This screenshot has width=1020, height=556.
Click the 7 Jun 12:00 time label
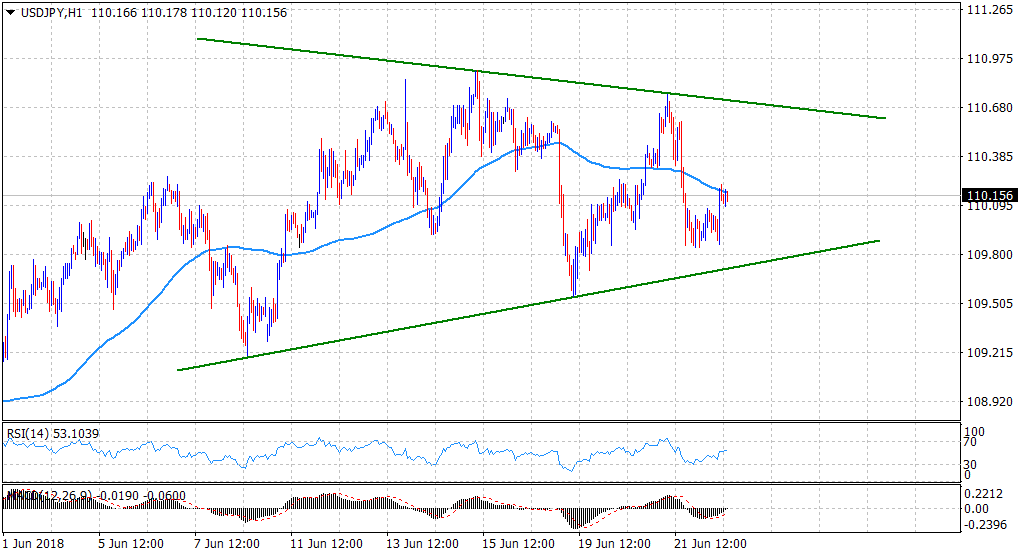(226, 544)
